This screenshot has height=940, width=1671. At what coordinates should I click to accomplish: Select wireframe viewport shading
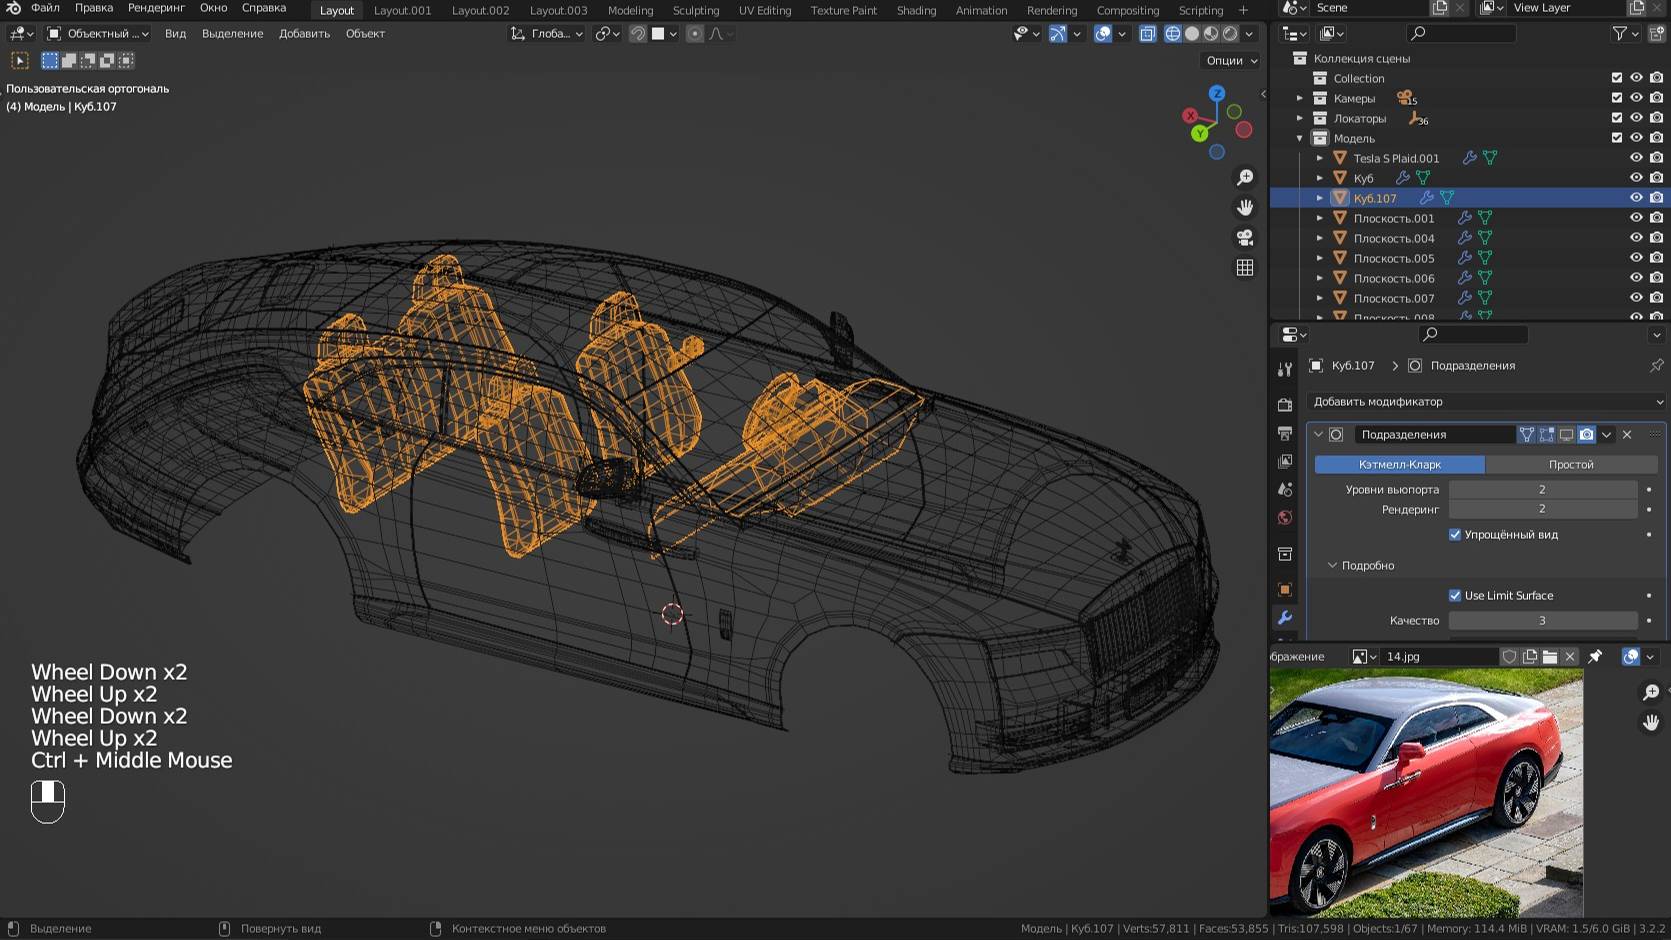point(1173,33)
